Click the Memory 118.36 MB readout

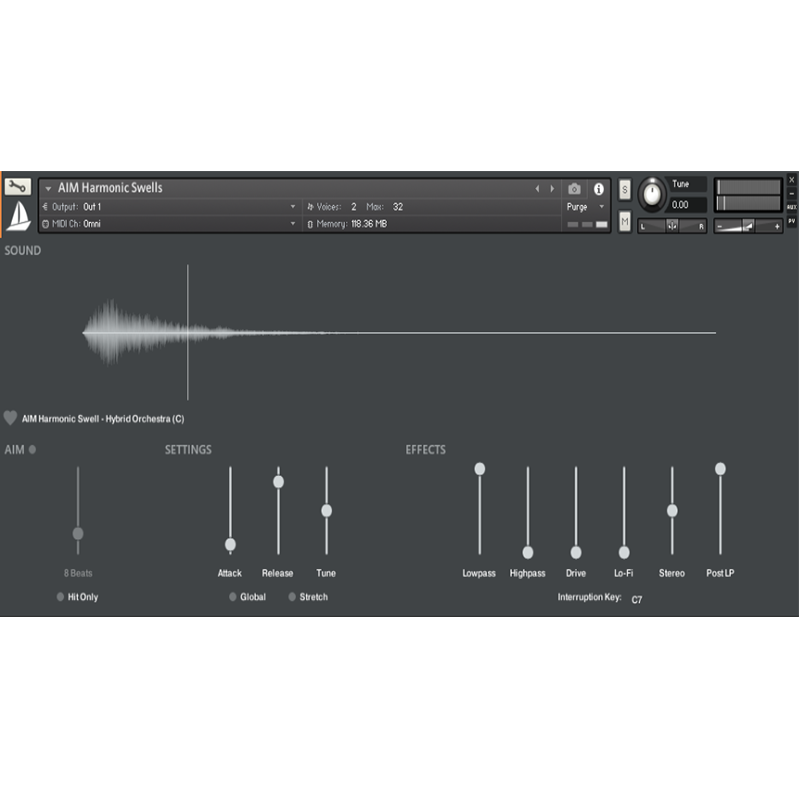347,224
